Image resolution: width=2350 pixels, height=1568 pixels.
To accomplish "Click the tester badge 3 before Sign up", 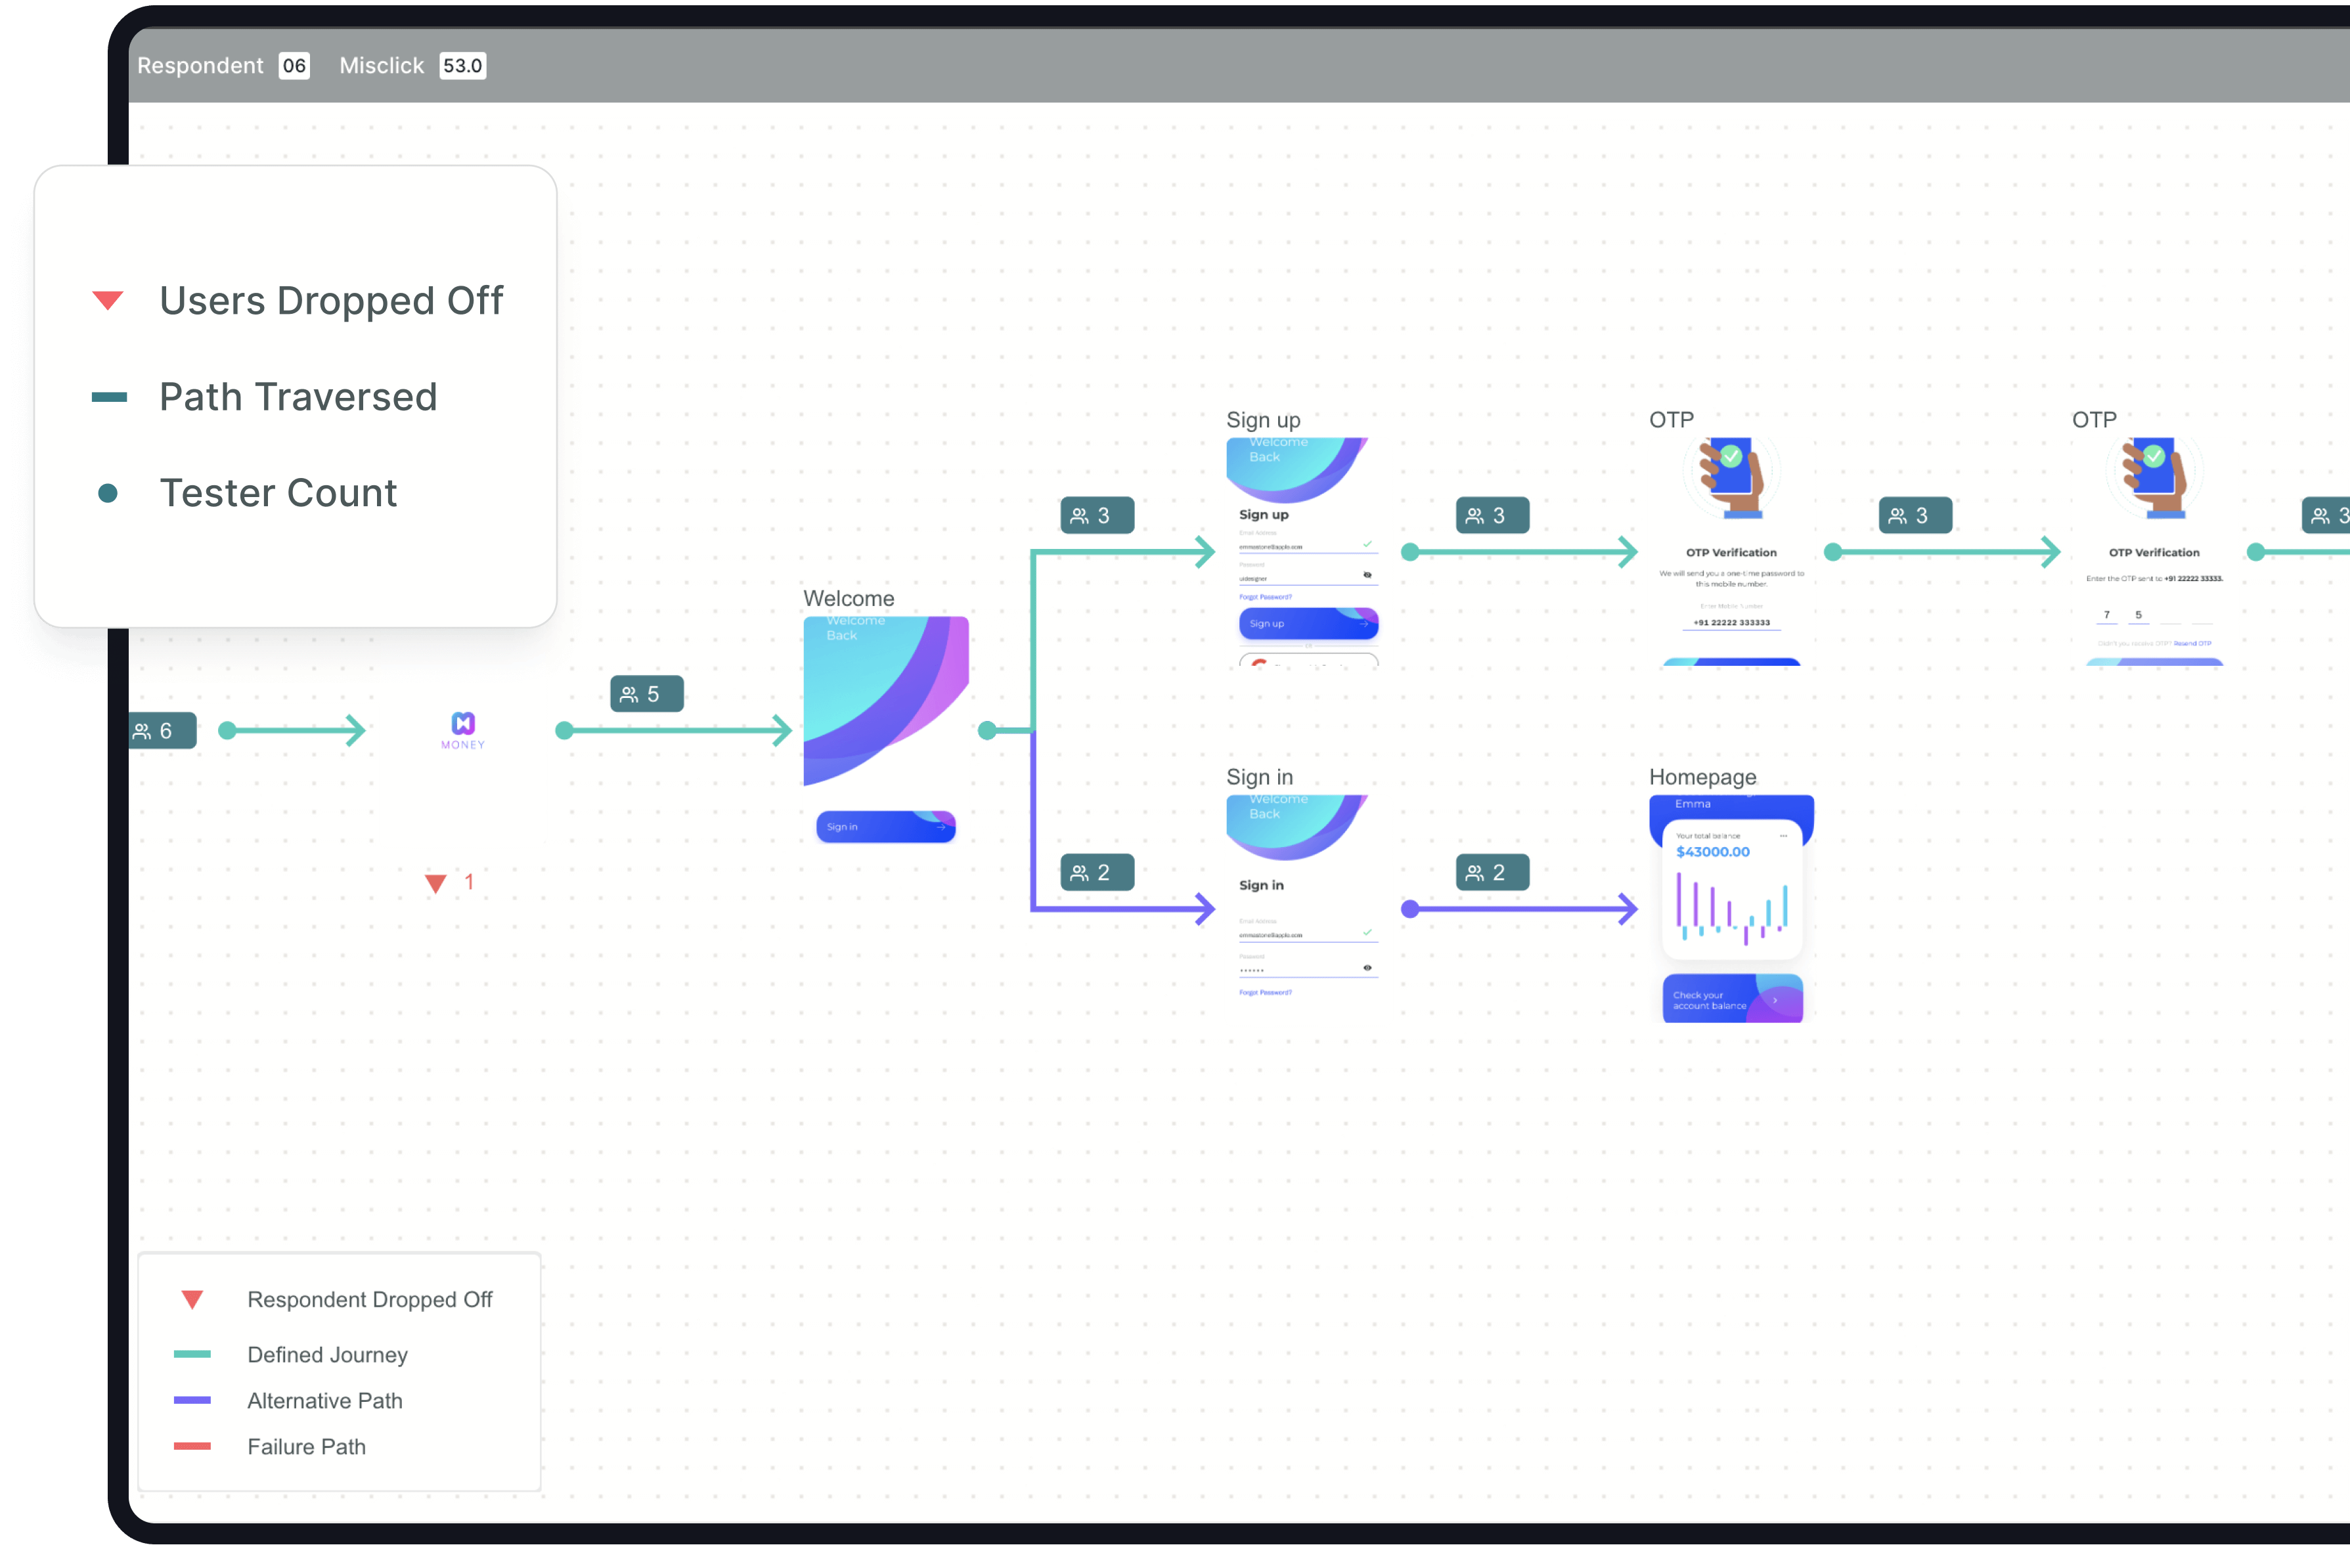I will (x=1097, y=516).
